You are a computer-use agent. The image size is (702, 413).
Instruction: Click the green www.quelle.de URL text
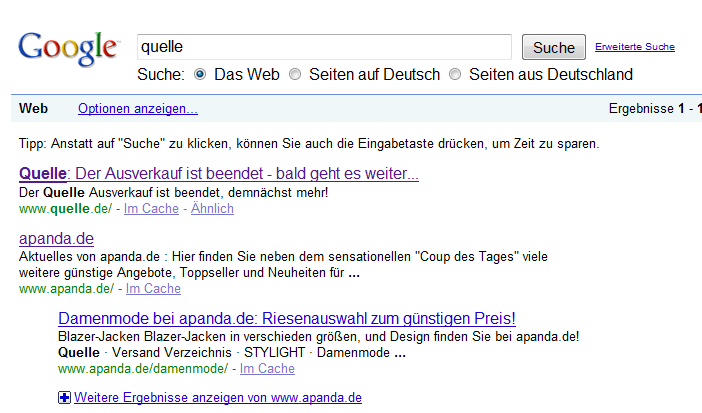click(66, 209)
